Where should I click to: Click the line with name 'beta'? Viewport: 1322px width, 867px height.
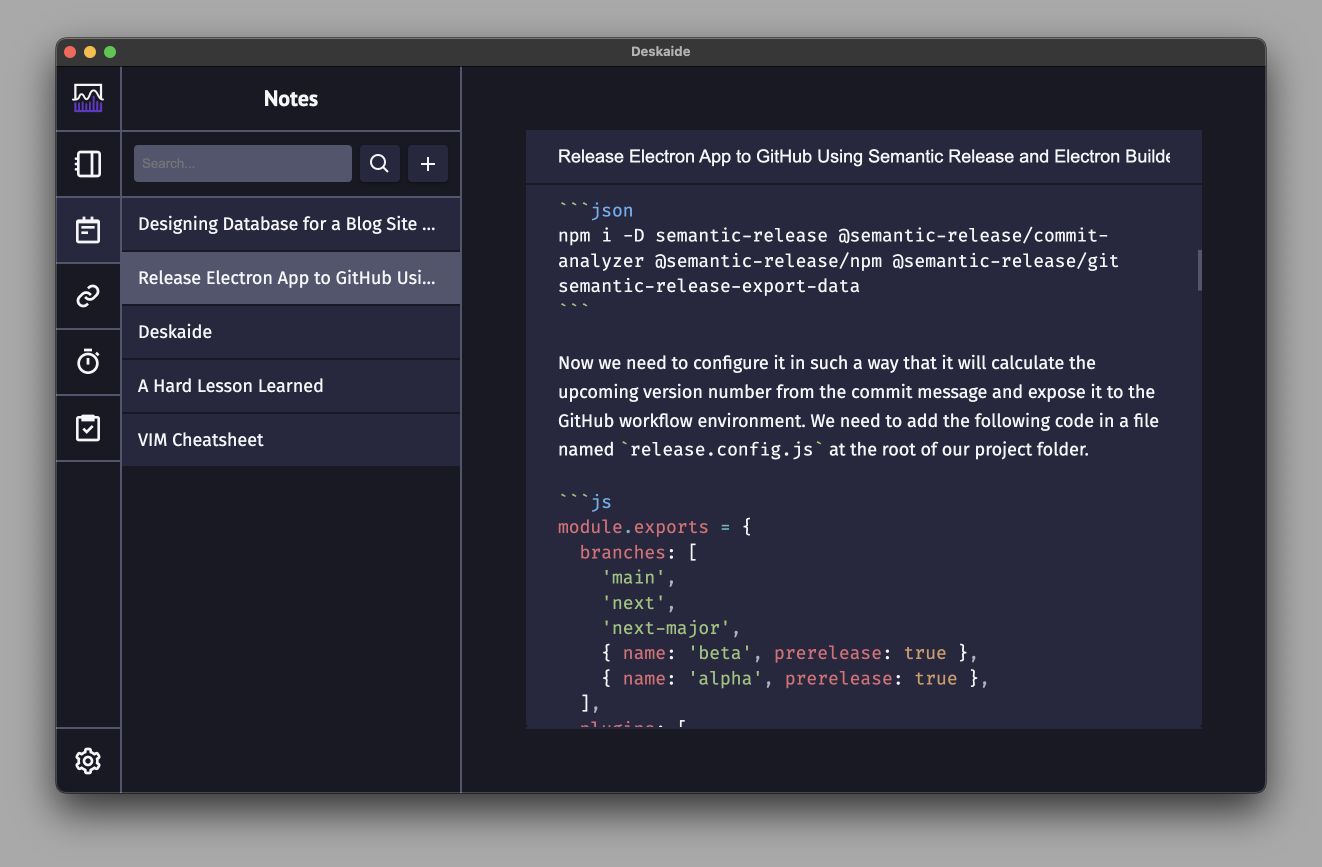(x=789, y=653)
